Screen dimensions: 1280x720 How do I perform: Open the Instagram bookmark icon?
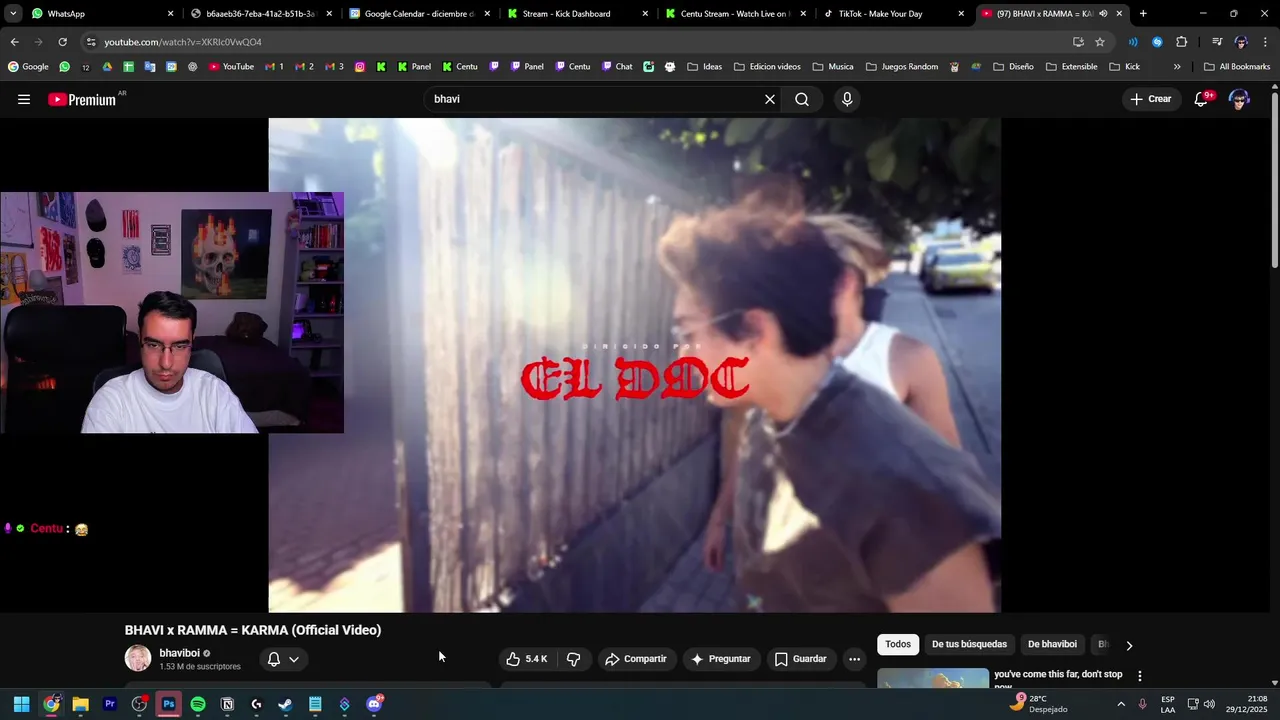pos(360,67)
